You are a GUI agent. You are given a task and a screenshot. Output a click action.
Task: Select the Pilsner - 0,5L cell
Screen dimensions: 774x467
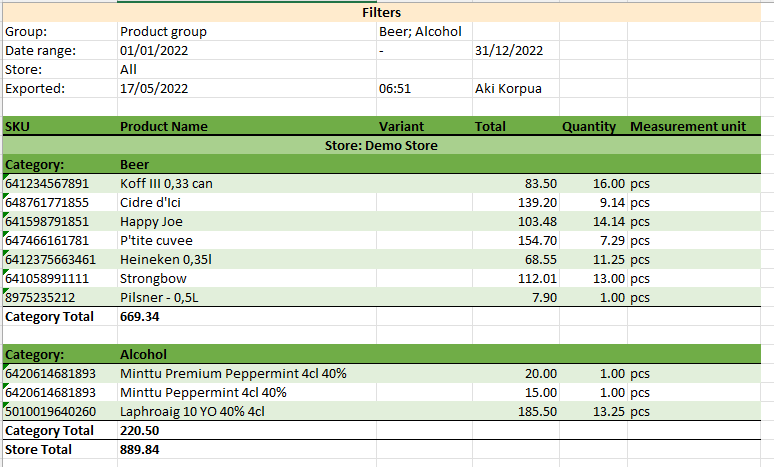[160, 298]
